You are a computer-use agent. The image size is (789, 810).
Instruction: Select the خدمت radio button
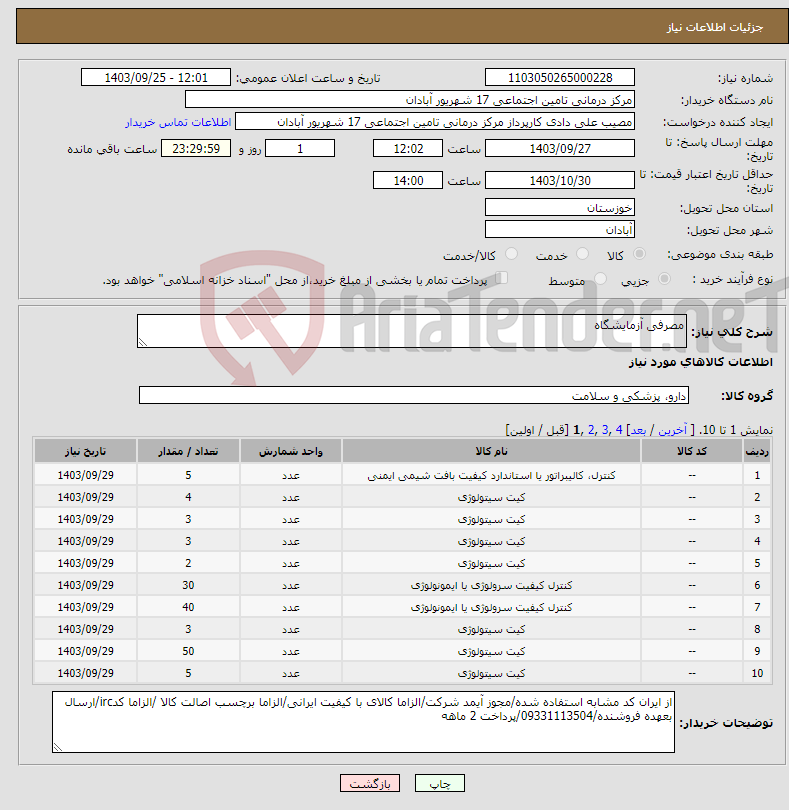[582, 254]
